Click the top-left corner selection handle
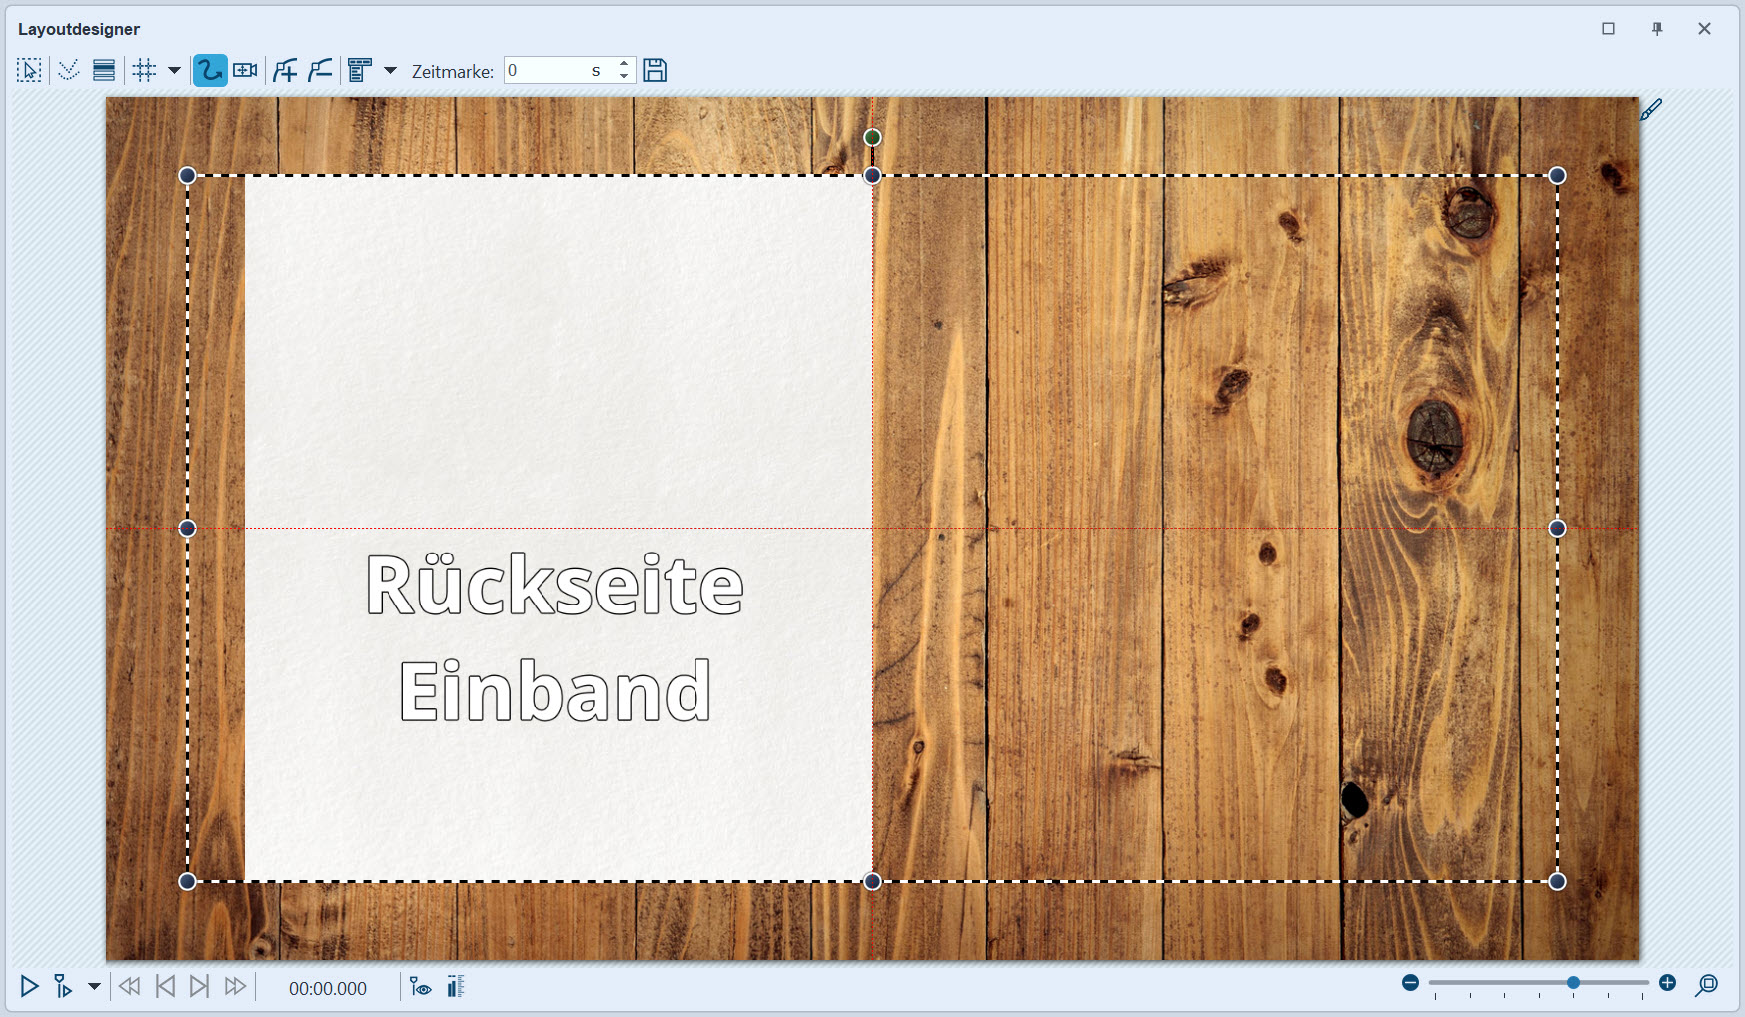Image resolution: width=1745 pixels, height=1017 pixels. [x=187, y=176]
